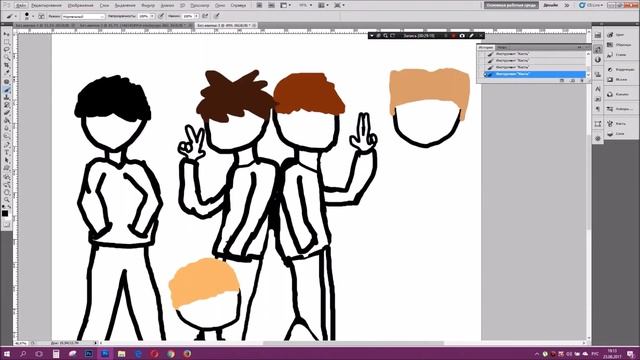This screenshot has height=360, width=640.
Task: Click the pencil icon on recording bar
Action: 471,36
